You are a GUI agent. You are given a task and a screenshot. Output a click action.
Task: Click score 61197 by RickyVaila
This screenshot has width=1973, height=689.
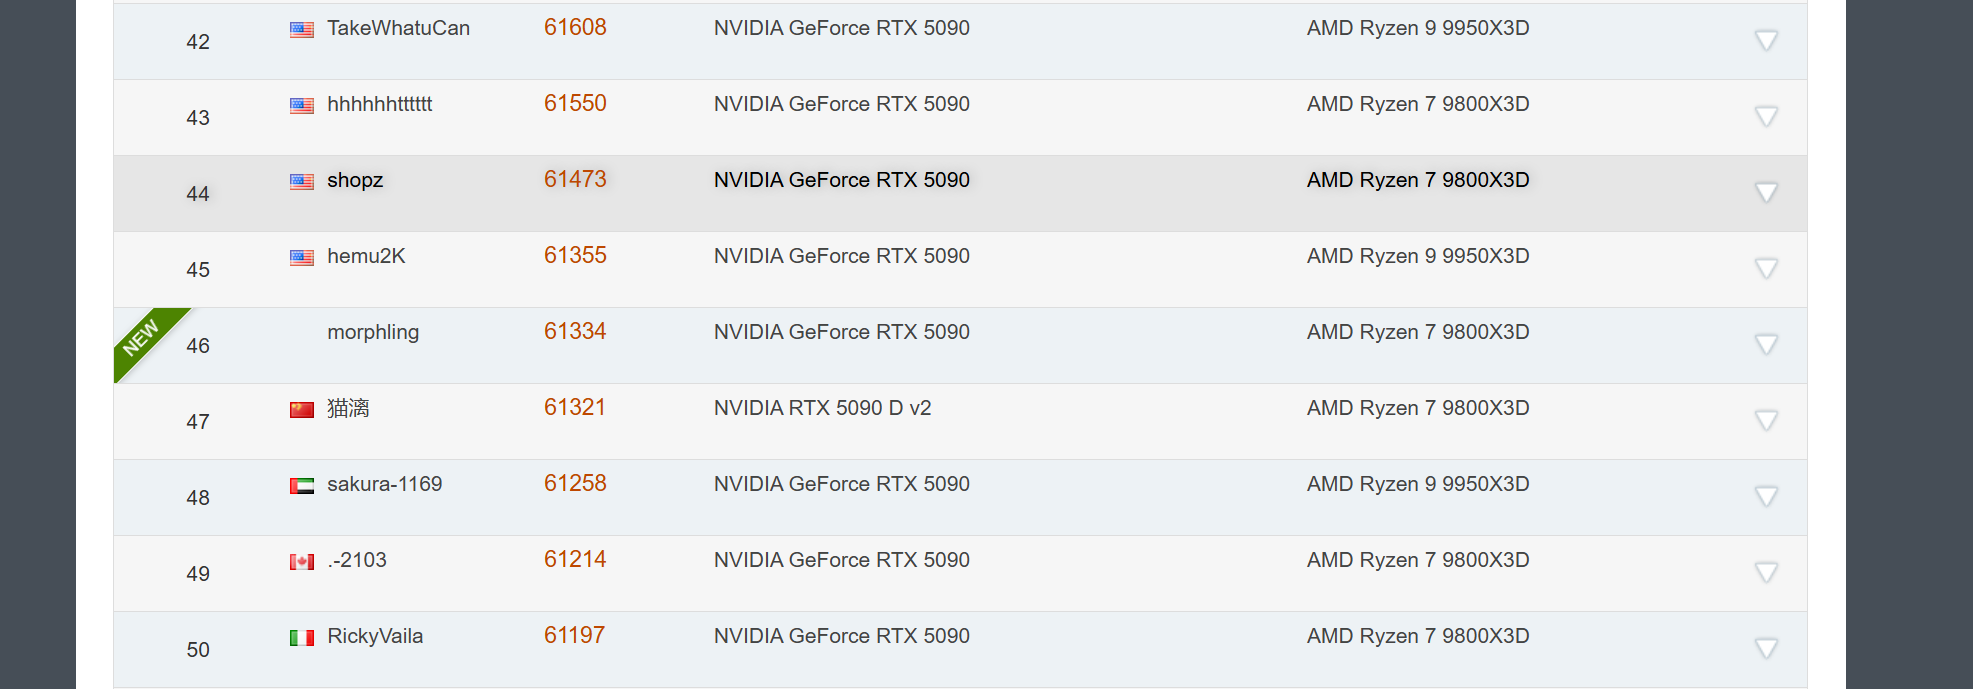(x=574, y=636)
